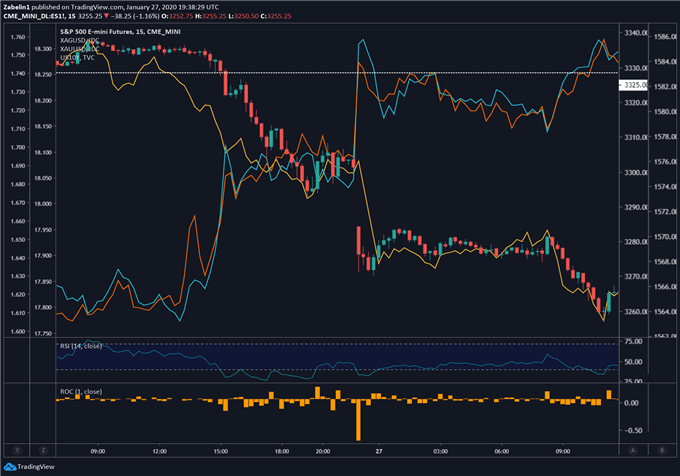Click the Z scale button beside Y
Image resolution: width=680 pixels, height=476 pixels.
click(43, 450)
